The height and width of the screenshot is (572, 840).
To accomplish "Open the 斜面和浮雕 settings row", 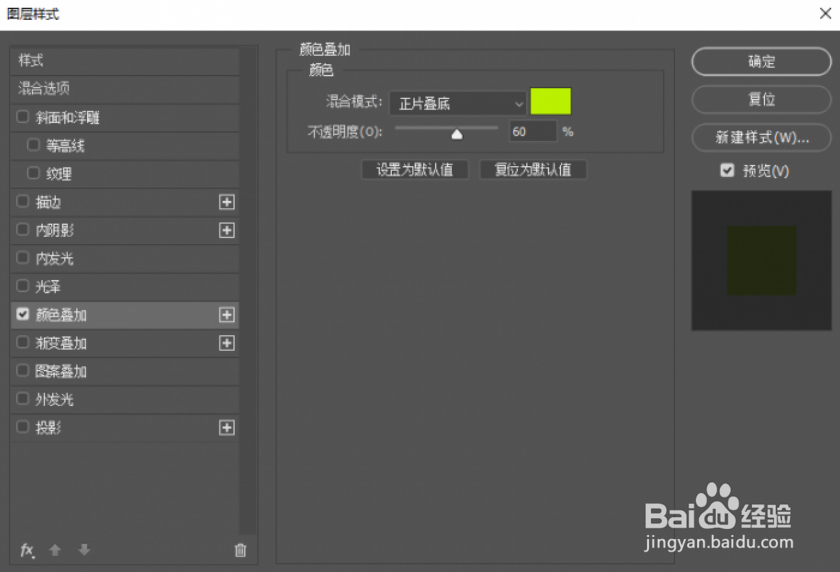I will click(124, 117).
